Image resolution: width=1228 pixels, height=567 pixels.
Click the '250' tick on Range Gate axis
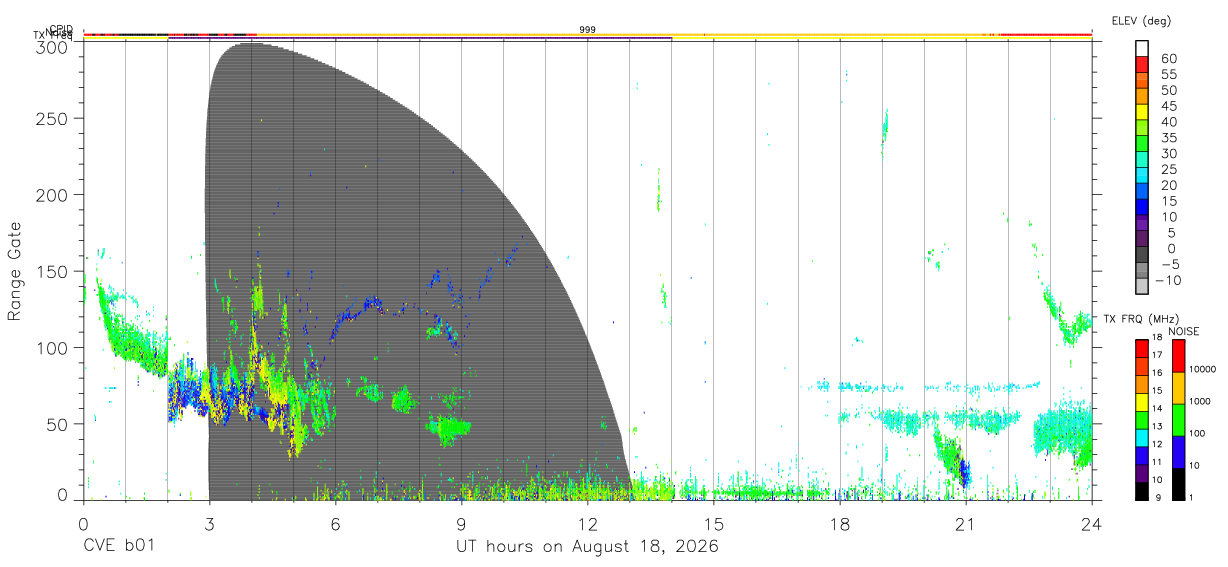[x=53, y=118]
